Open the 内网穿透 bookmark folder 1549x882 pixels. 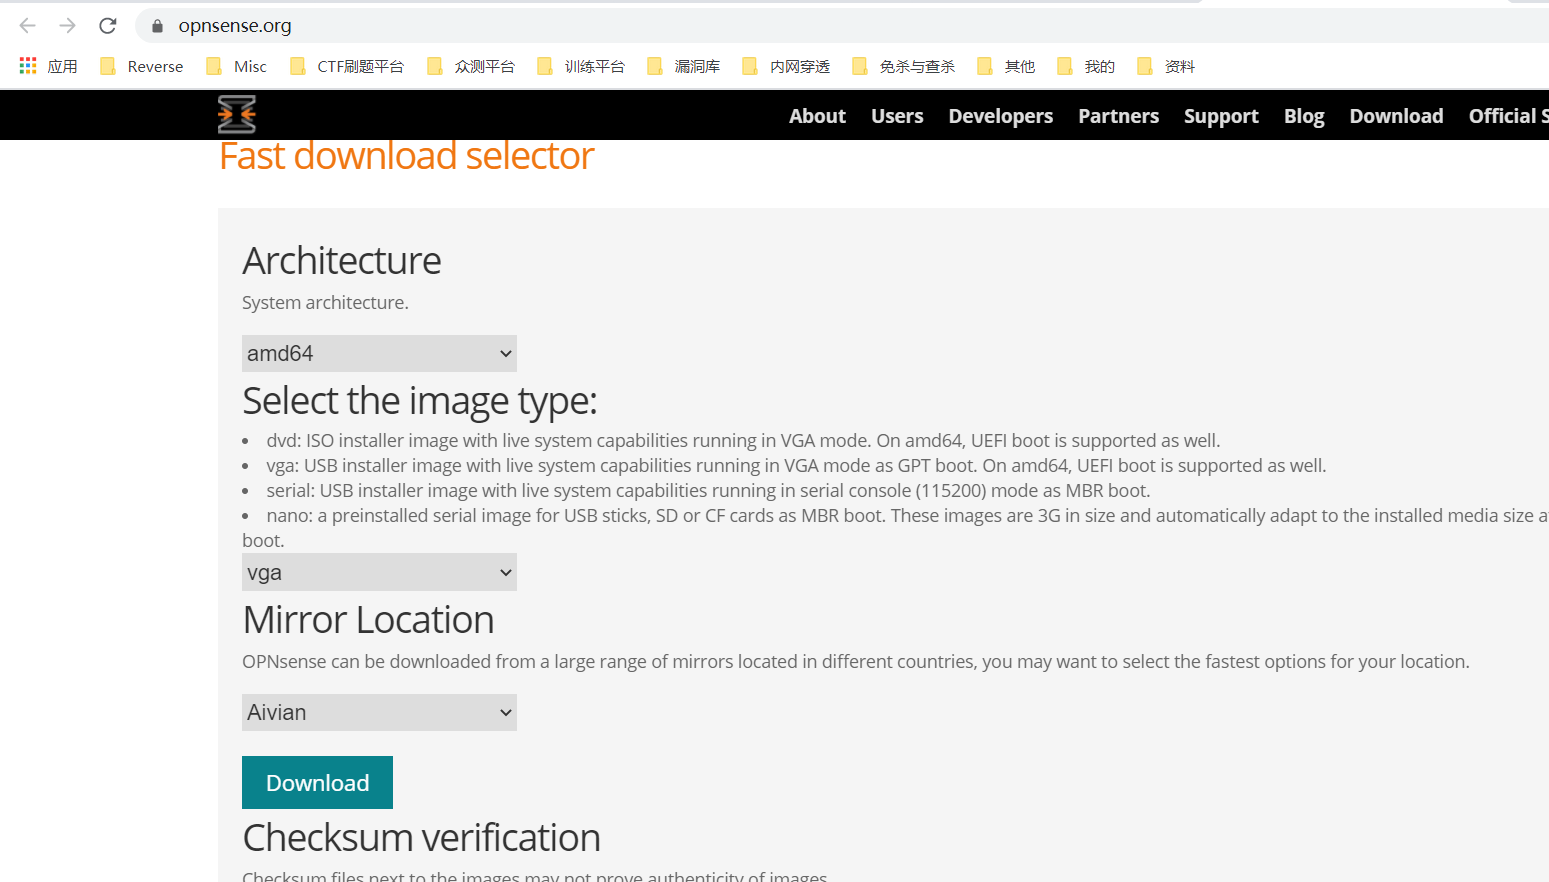(787, 66)
